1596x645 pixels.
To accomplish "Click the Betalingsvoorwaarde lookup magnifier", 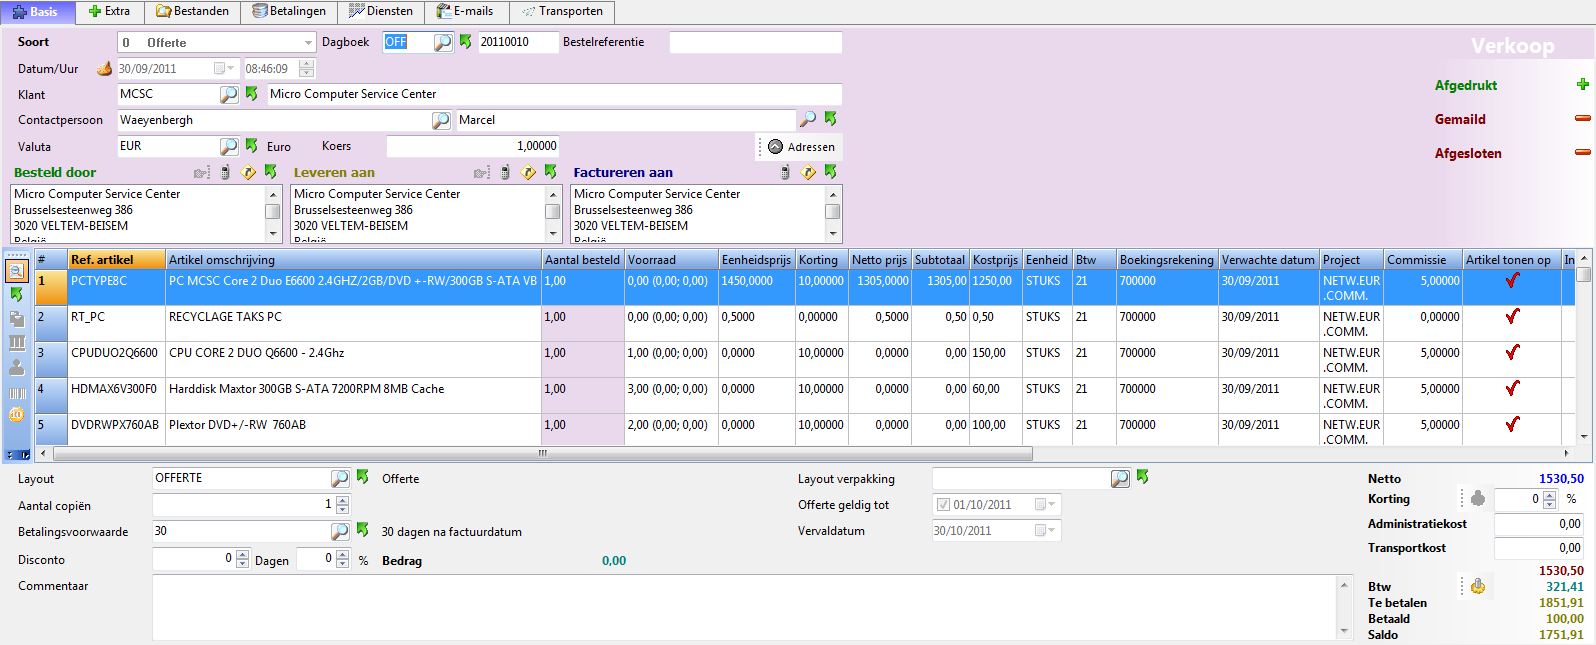I will tap(340, 531).
